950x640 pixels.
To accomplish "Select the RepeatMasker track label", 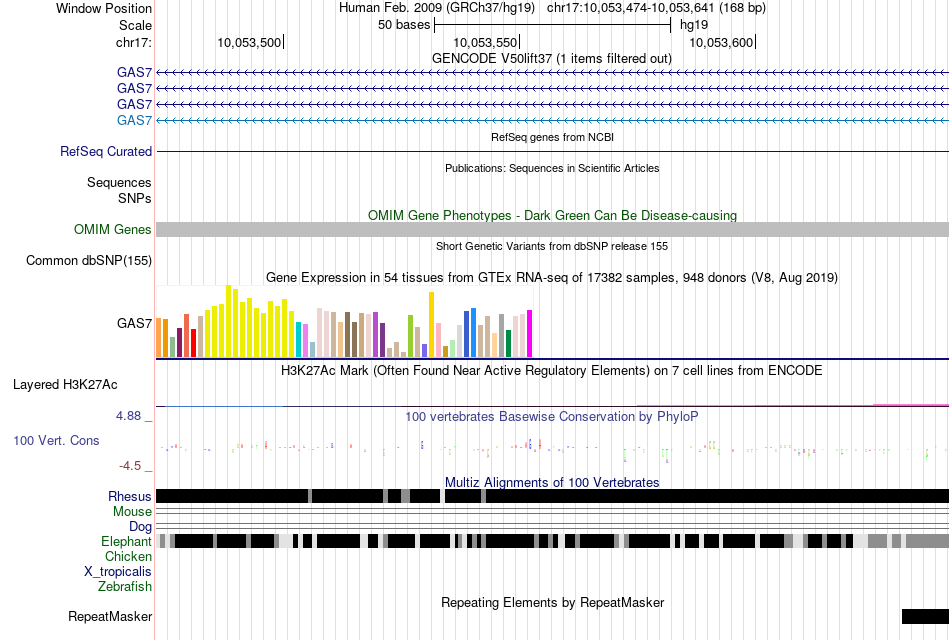I will 110,616.
